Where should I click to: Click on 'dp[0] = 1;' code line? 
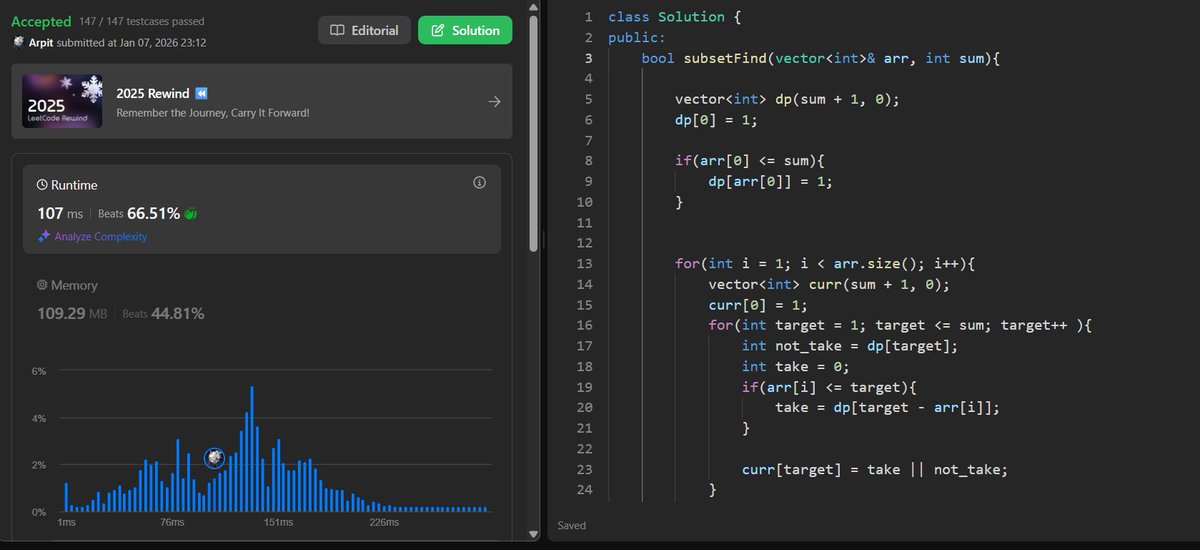pos(716,120)
